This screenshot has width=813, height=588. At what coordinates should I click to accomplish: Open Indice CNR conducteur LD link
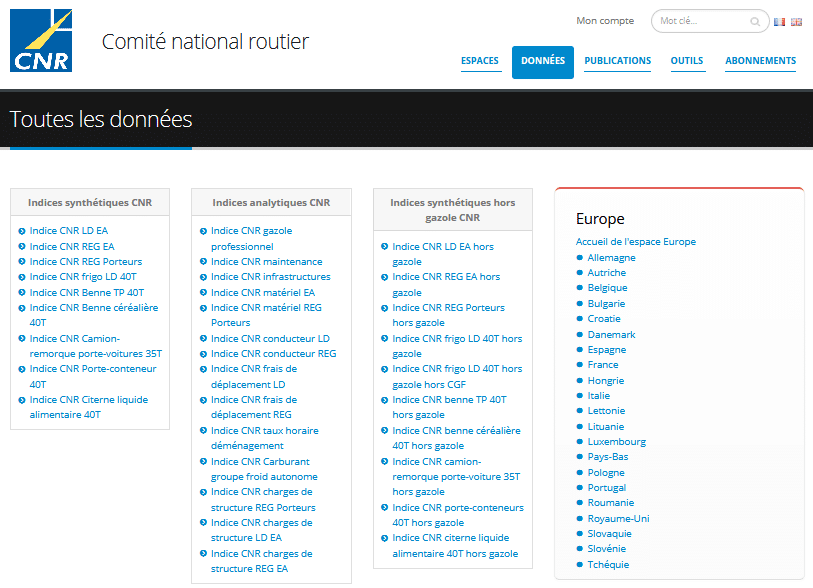pyautogui.click(x=270, y=339)
